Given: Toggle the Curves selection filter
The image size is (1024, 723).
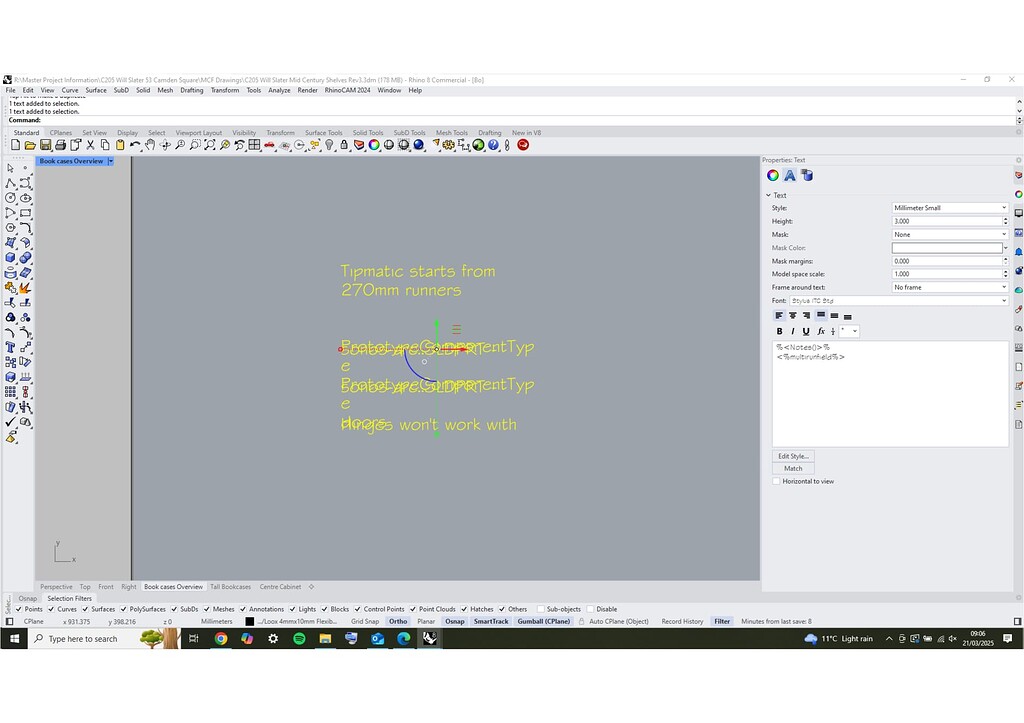Looking at the screenshot, I should pyautogui.click(x=62, y=609).
